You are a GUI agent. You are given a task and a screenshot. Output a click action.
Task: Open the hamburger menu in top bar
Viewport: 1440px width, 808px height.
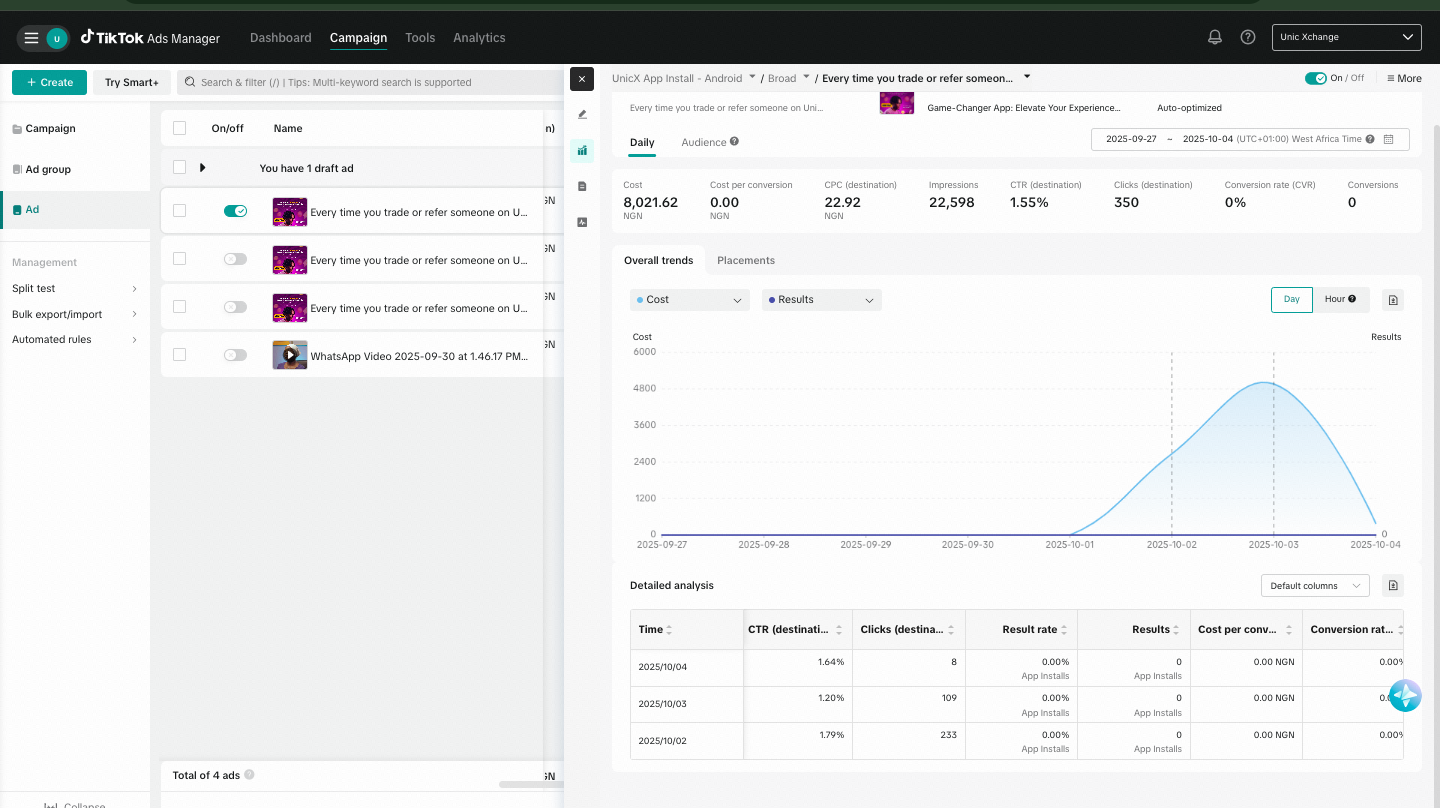pyautogui.click(x=31, y=38)
